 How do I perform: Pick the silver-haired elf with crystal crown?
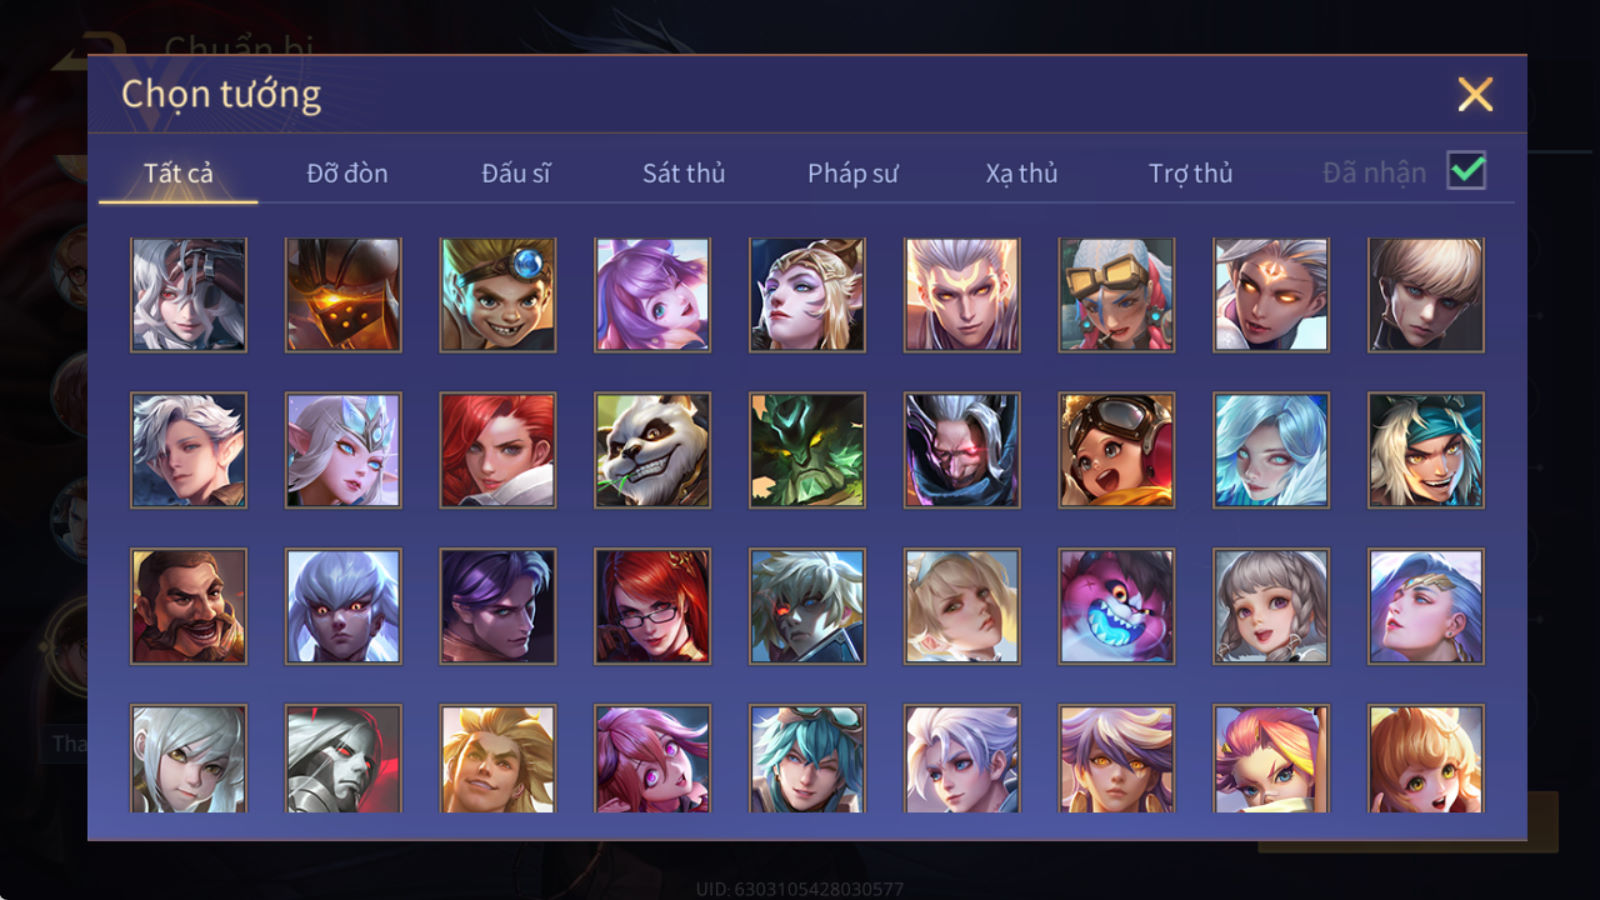tap(343, 450)
